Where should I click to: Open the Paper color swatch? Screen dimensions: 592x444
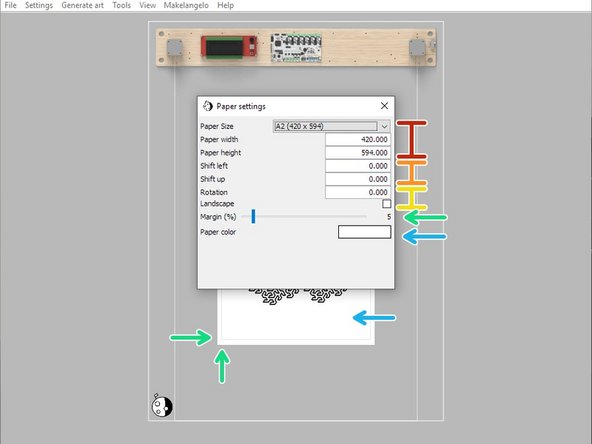tap(364, 232)
